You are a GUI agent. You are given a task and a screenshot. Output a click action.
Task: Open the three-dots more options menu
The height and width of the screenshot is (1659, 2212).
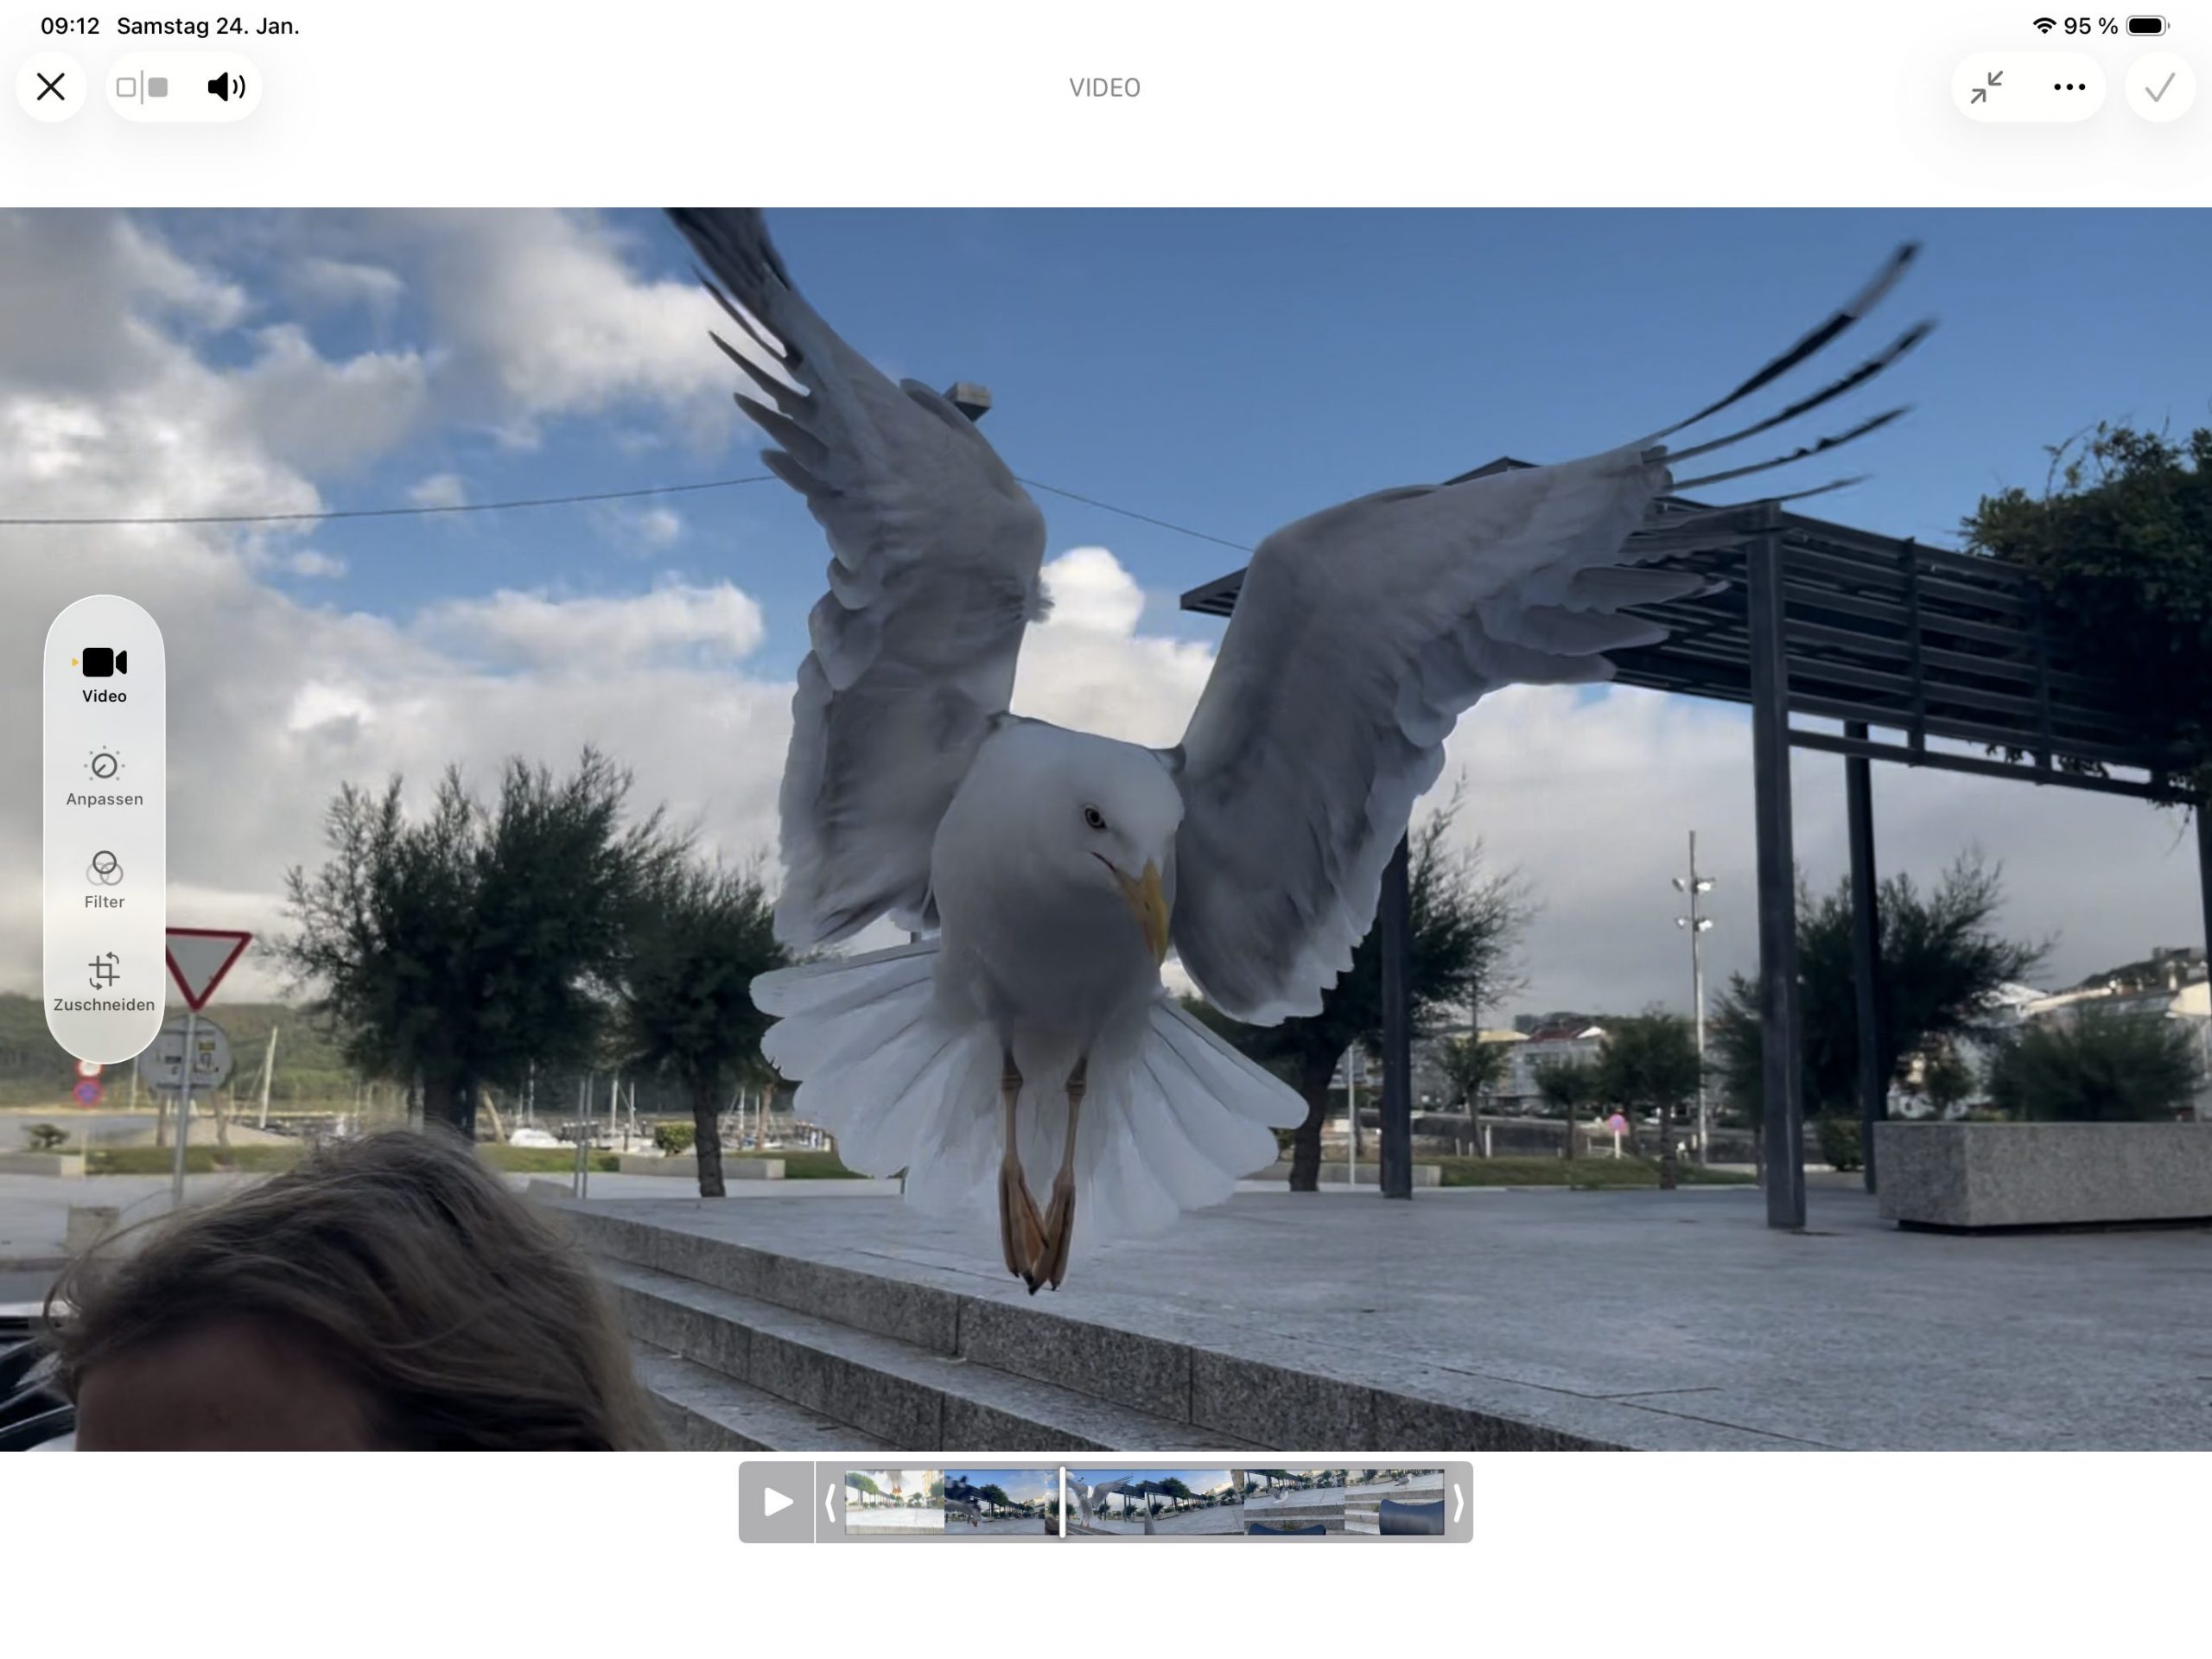[x=2069, y=87]
